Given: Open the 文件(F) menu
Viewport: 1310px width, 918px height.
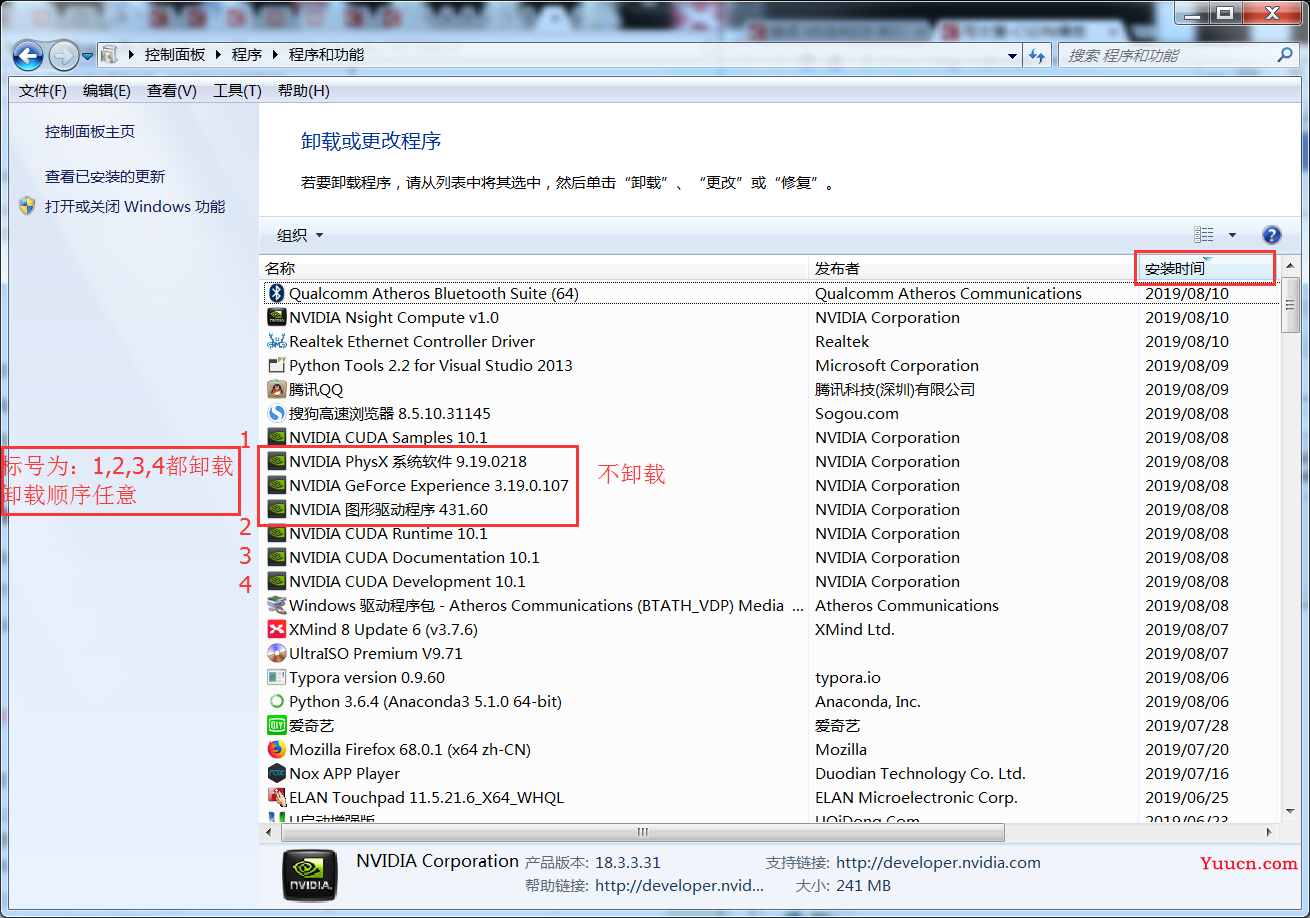Looking at the screenshot, I should tap(43, 91).
